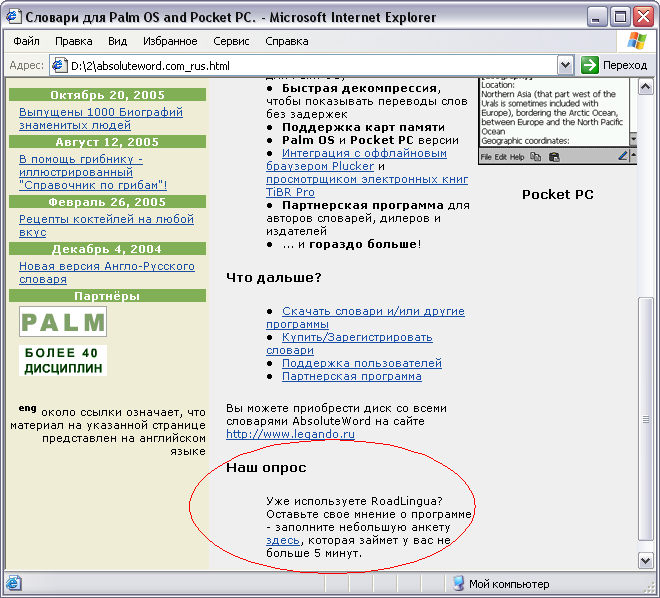Click the page icon in address bar
The height and width of the screenshot is (598, 660).
(x=59, y=66)
